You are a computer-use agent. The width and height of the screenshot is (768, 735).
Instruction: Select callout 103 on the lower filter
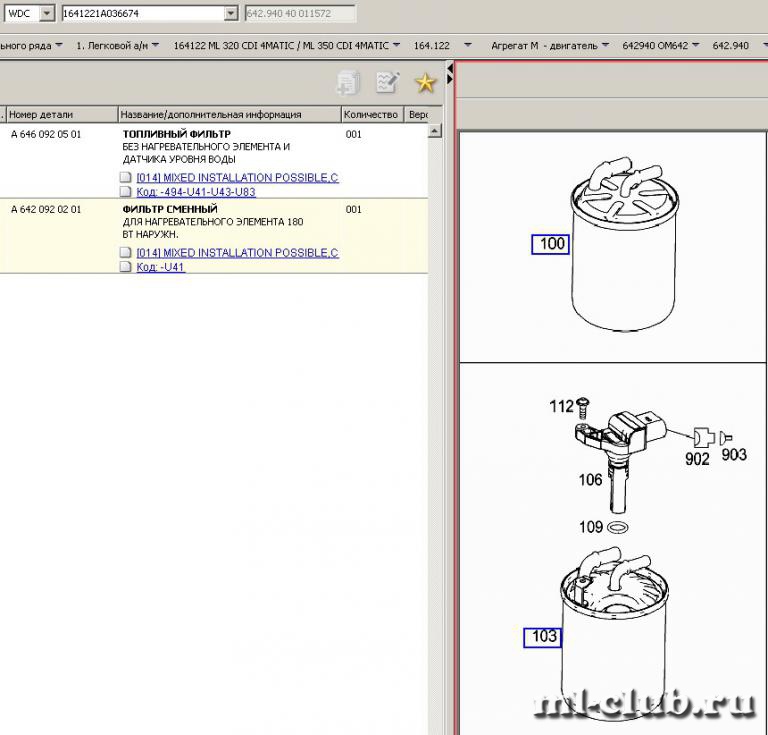click(543, 636)
